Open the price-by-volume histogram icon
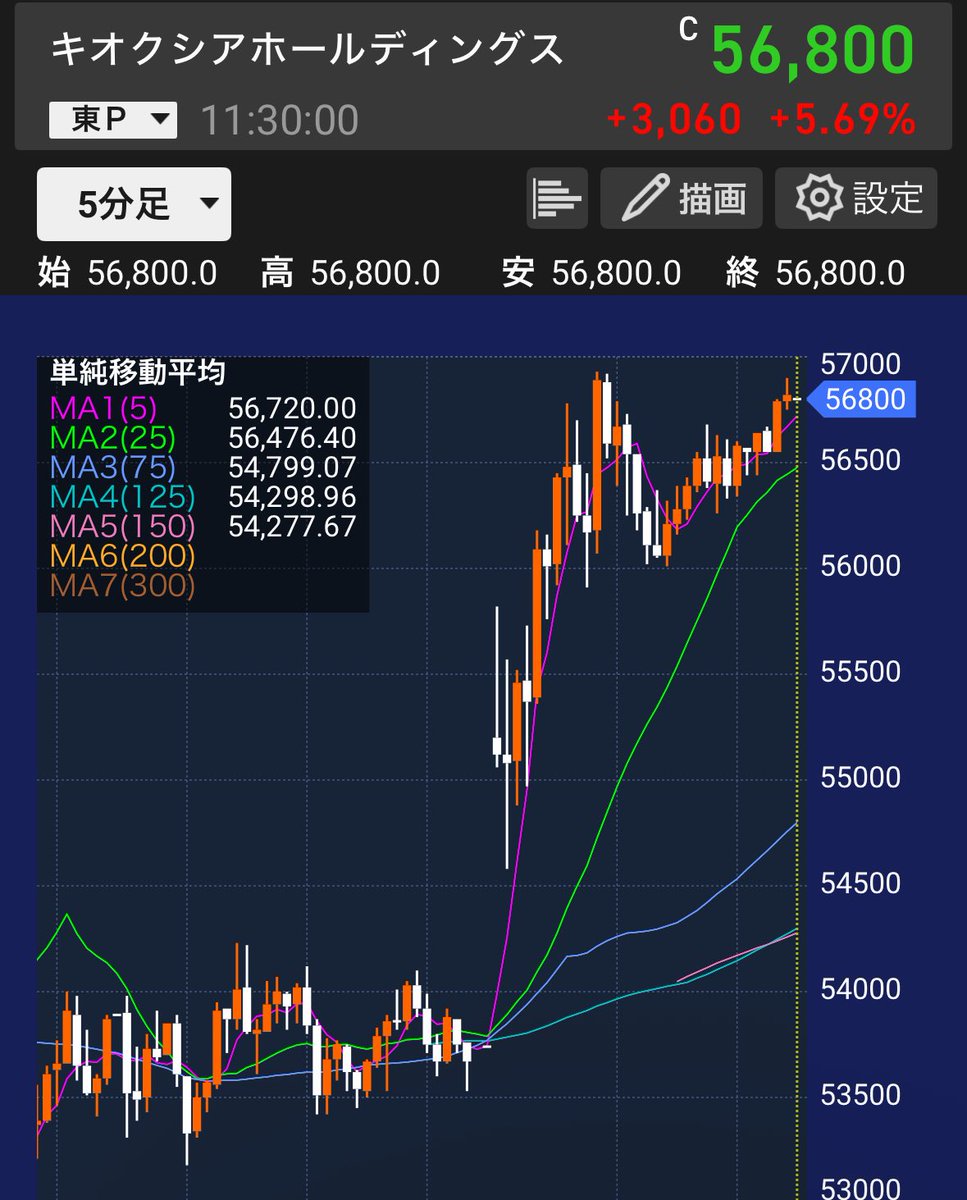This screenshot has width=967, height=1200. [x=557, y=198]
